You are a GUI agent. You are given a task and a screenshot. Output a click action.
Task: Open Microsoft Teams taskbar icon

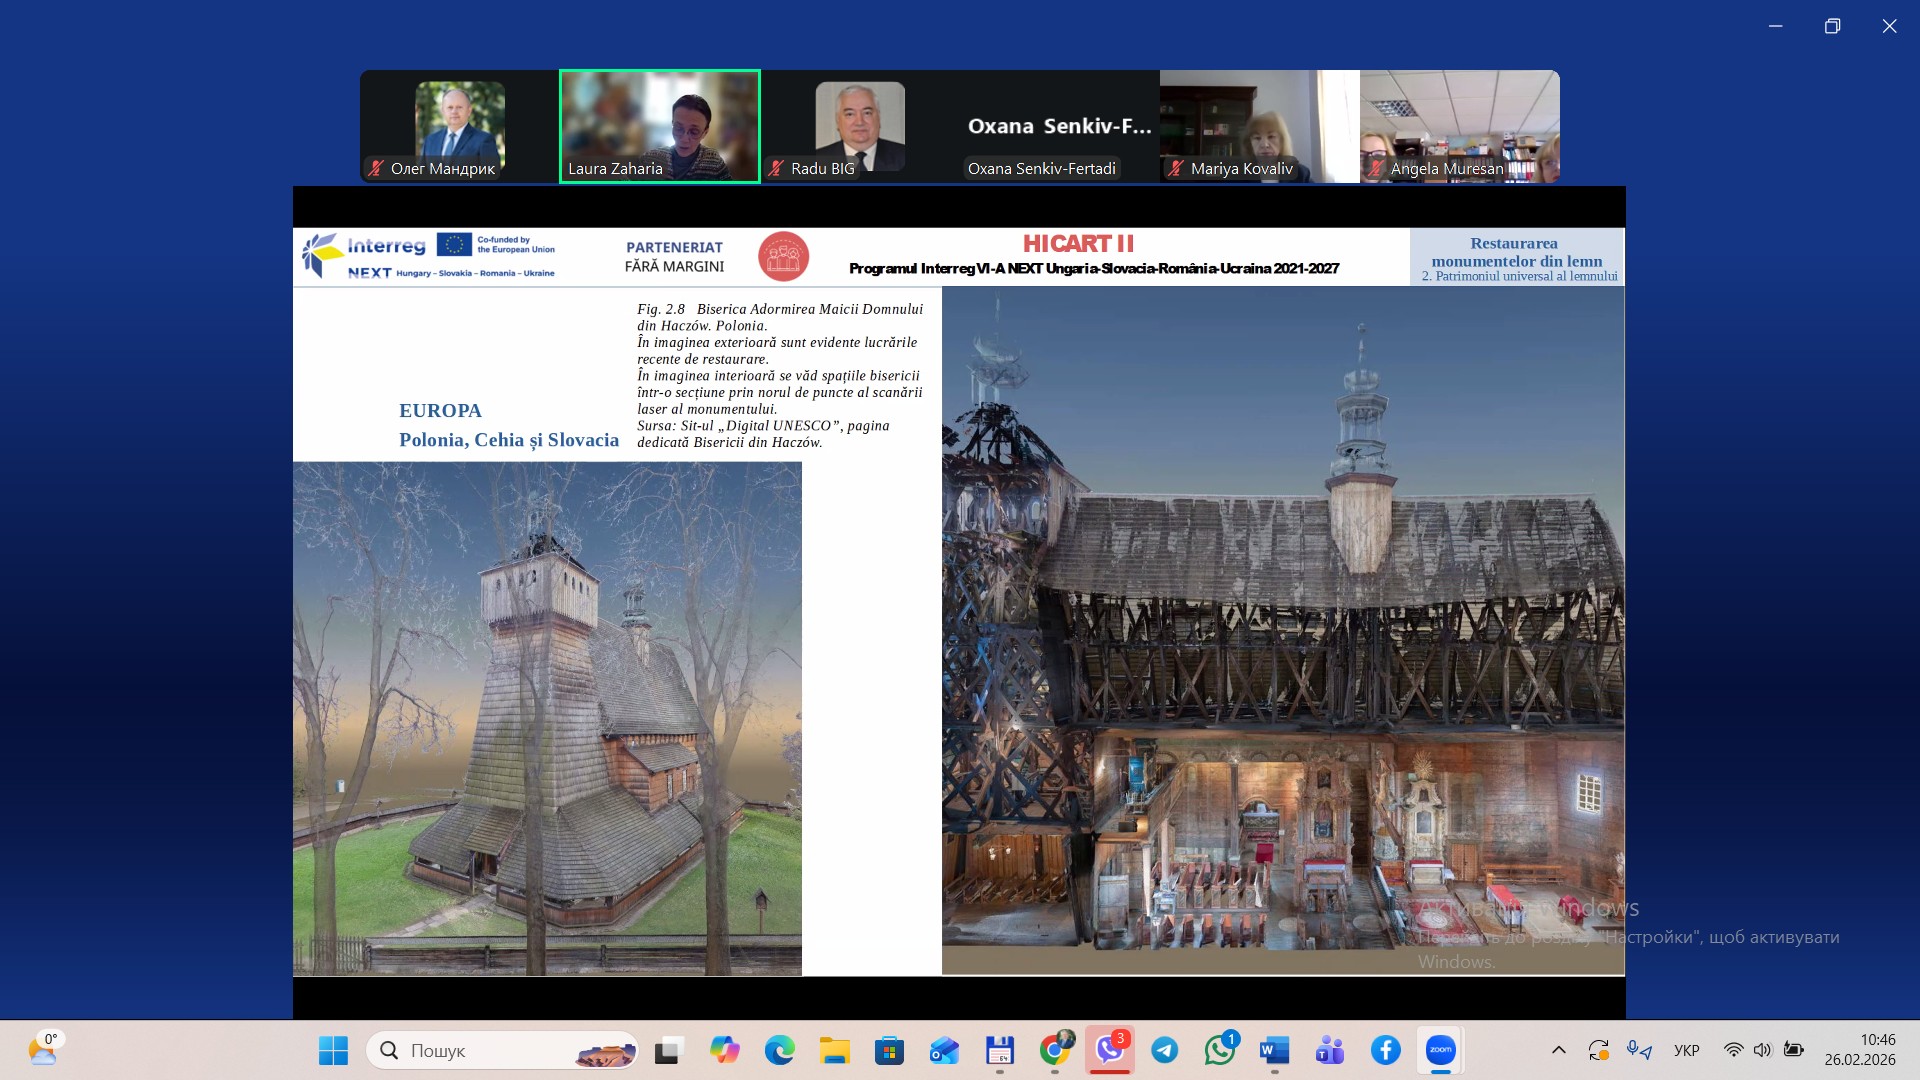(x=1329, y=1050)
